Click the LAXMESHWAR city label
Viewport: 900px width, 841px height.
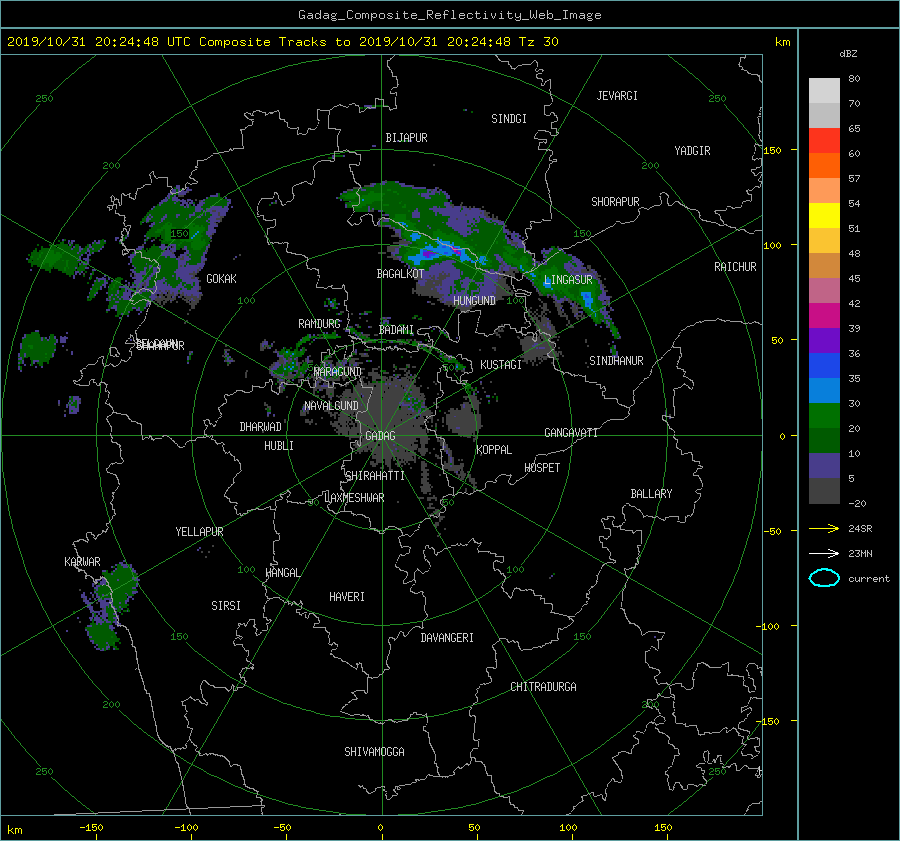pyautogui.click(x=354, y=498)
